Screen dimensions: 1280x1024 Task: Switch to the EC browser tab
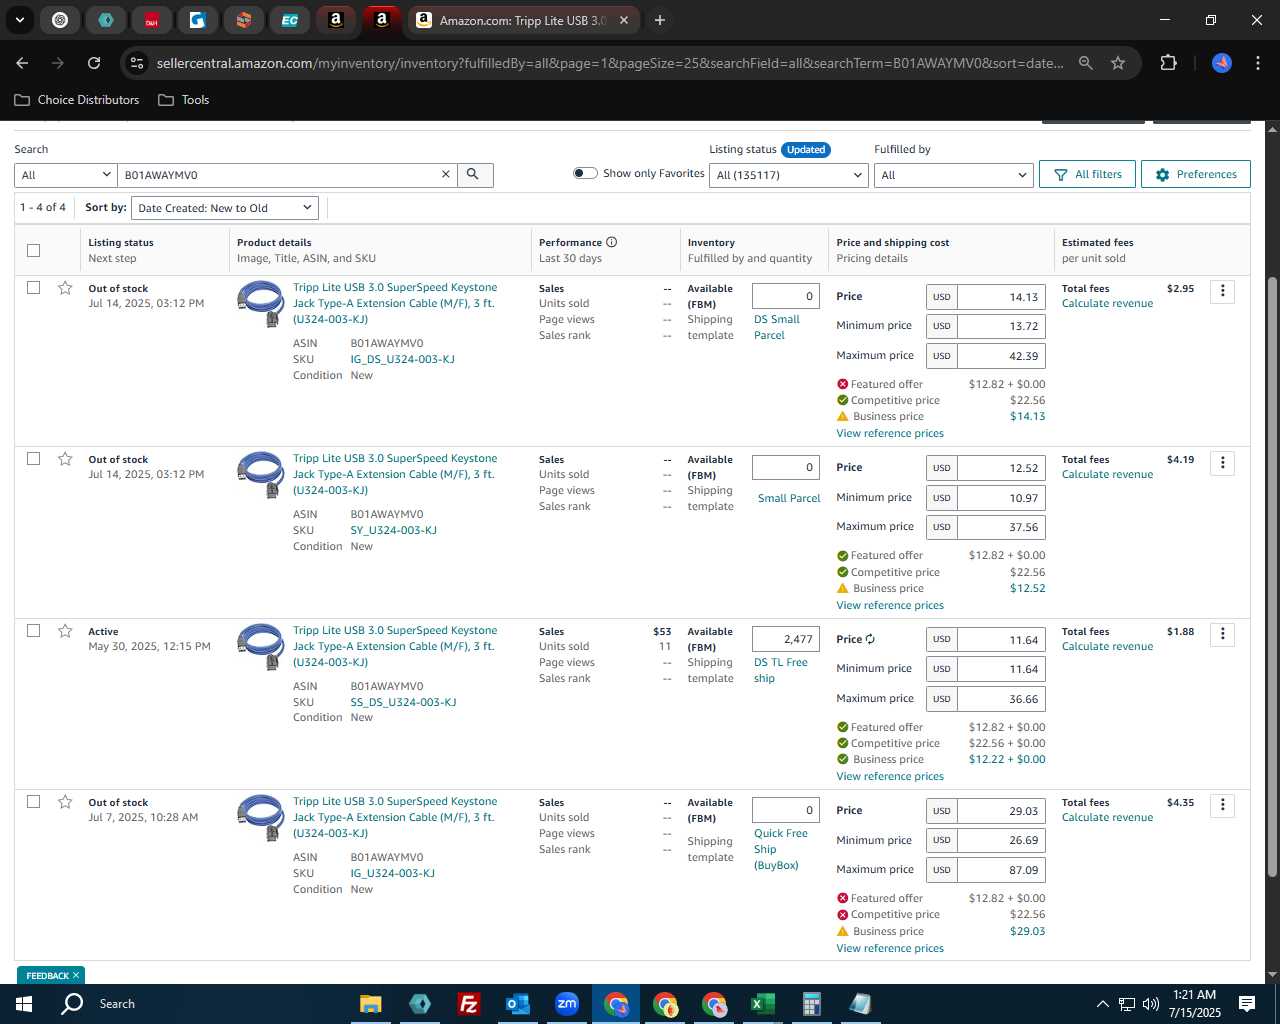point(290,20)
